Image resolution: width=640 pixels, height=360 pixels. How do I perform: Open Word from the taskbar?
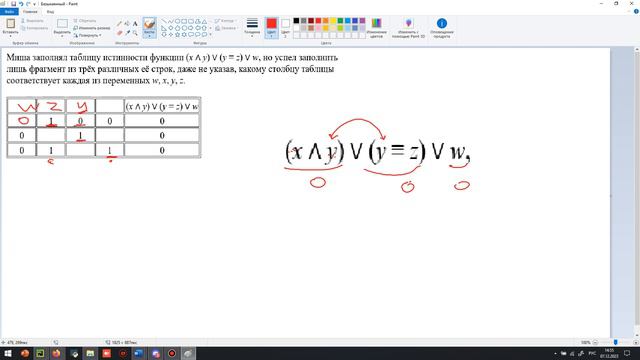[139, 353]
